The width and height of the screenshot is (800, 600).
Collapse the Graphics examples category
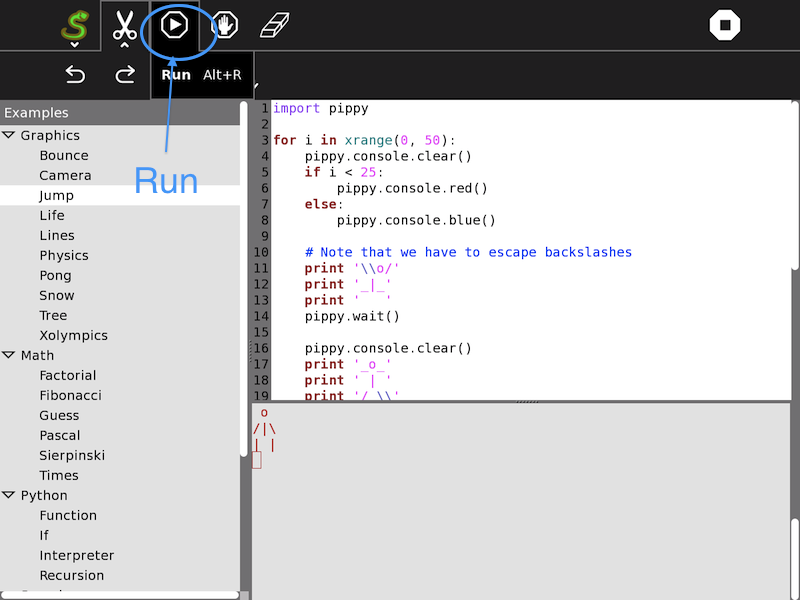[x=9, y=135]
